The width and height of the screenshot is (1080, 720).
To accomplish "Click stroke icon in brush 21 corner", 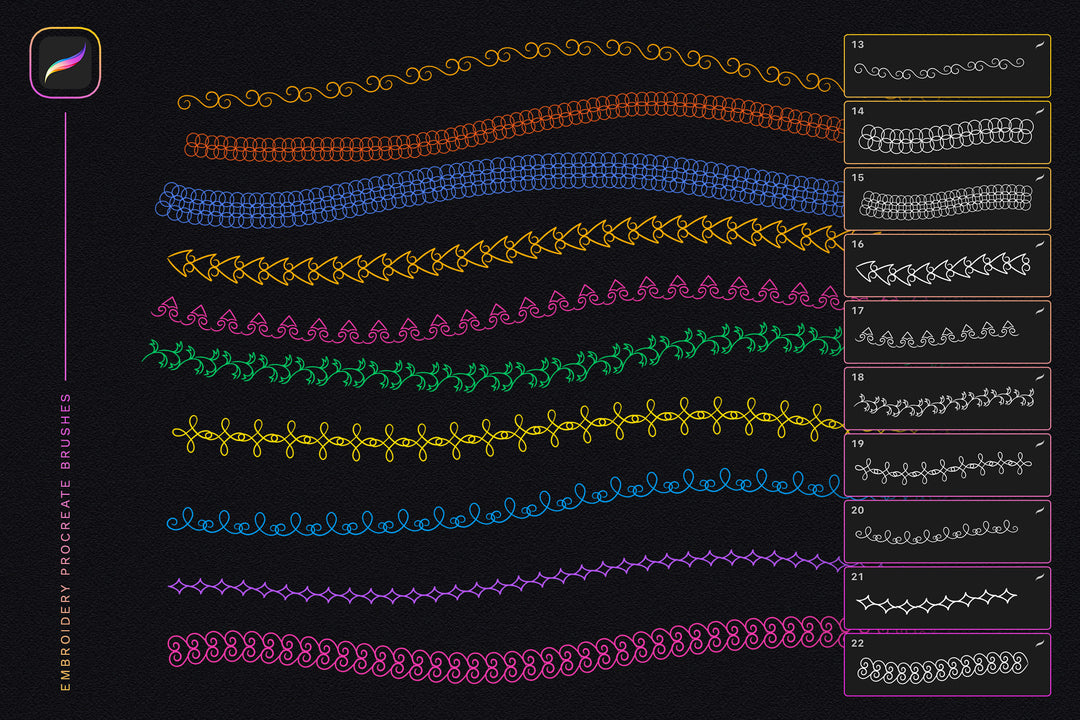I will 1039,577.
